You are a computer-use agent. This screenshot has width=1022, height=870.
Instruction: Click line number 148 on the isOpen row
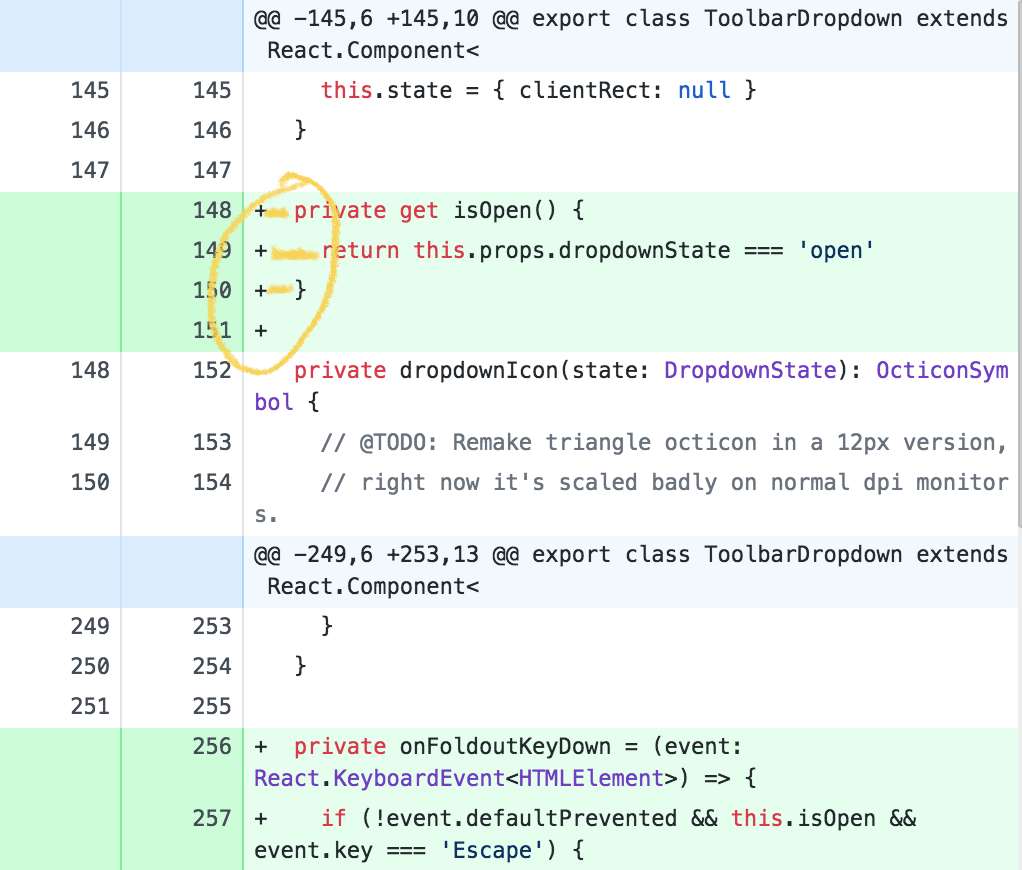pyautogui.click(x=212, y=210)
